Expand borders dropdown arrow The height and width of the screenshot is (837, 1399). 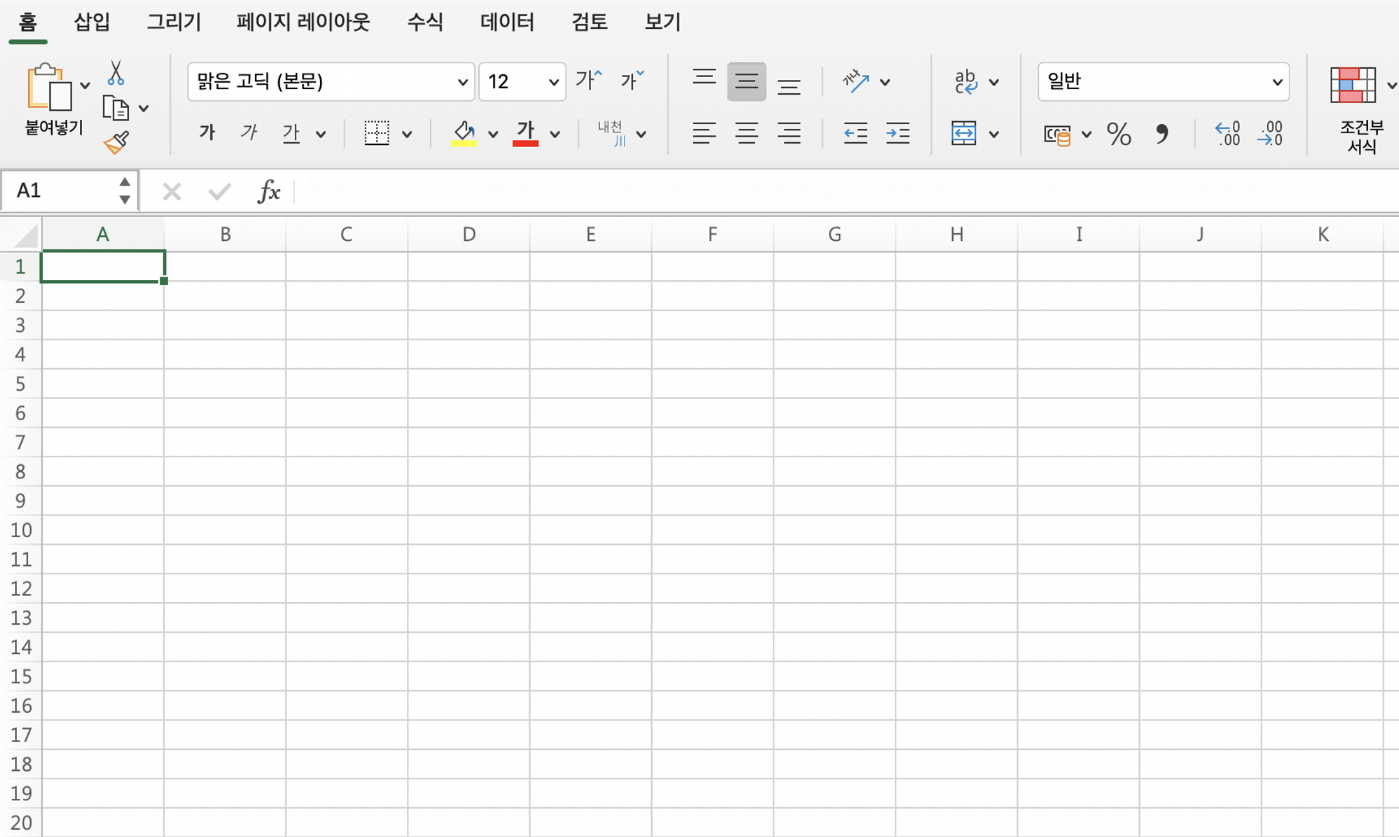coord(407,134)
